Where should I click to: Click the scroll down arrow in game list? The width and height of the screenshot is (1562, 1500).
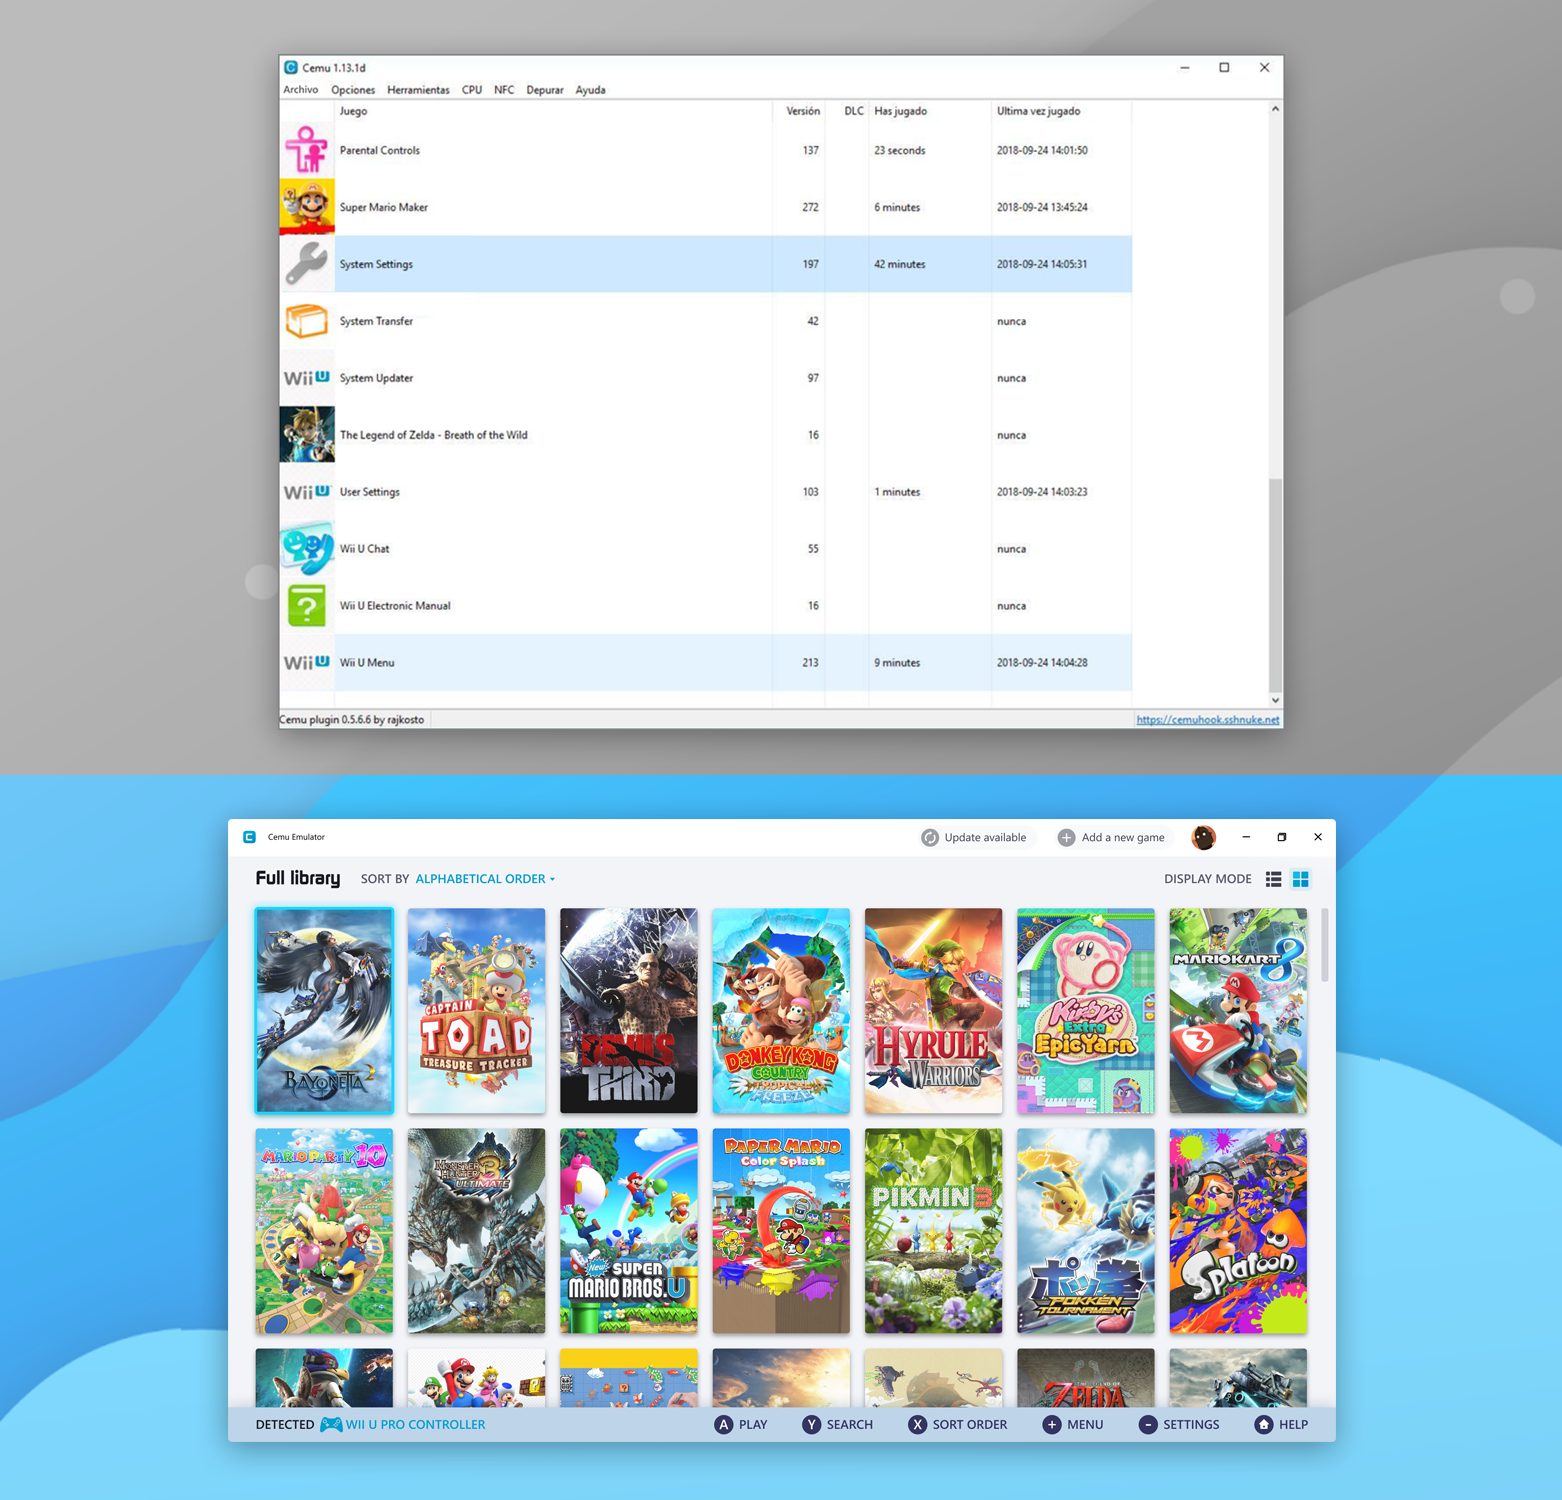[1275, 700]
